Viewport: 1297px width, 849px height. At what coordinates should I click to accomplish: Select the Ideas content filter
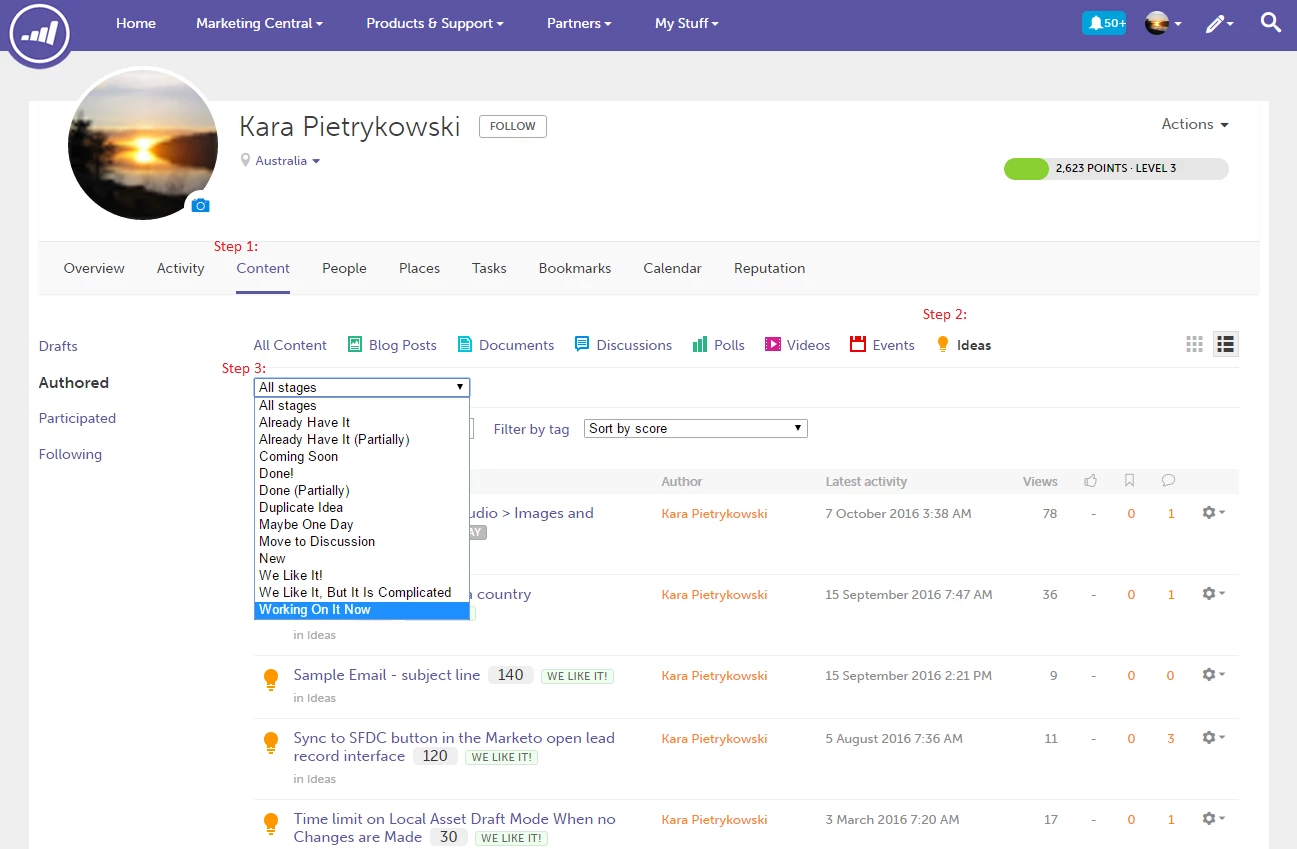point(963,345)
